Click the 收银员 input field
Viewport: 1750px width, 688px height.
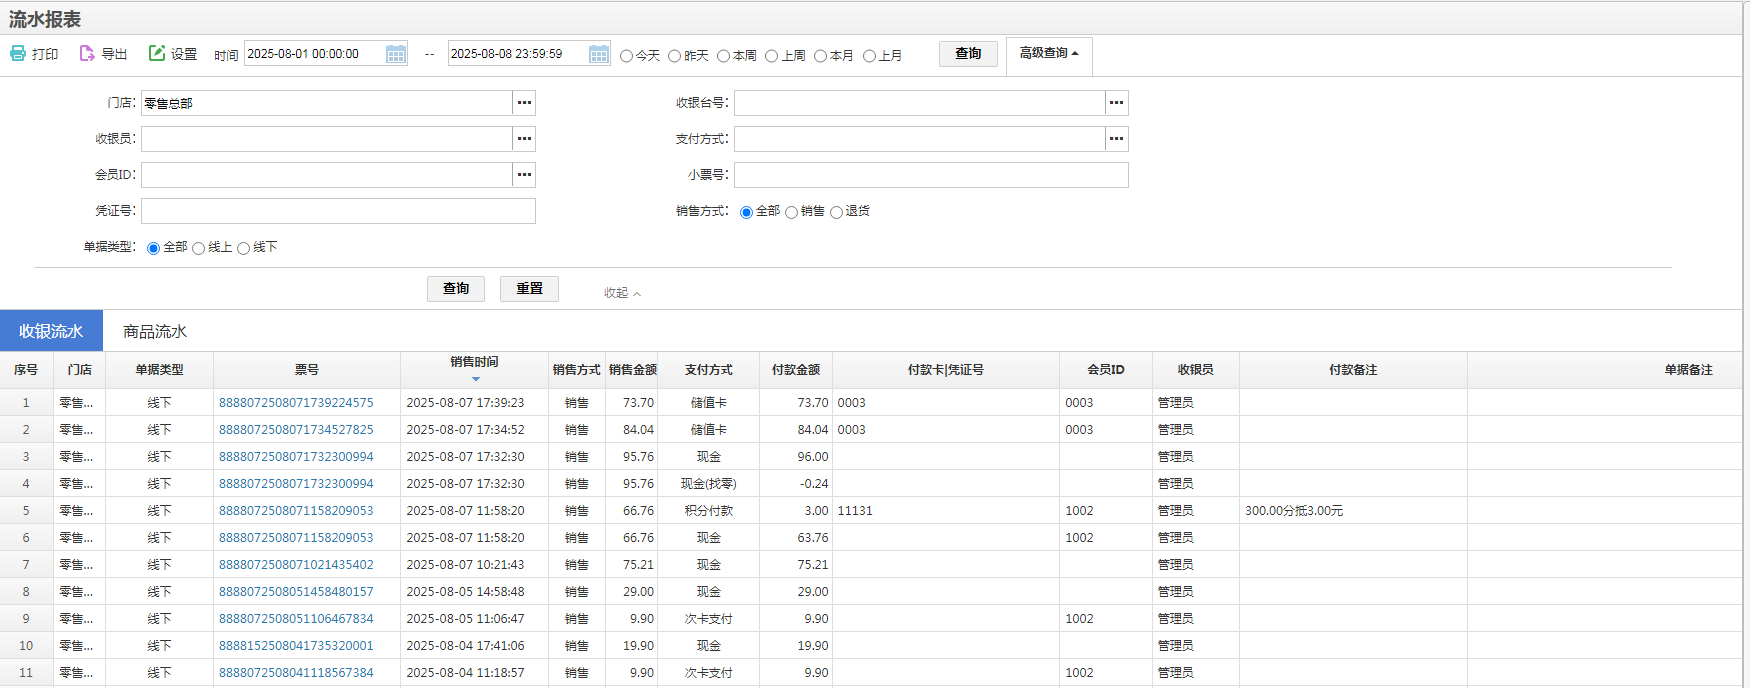point(327,139)
